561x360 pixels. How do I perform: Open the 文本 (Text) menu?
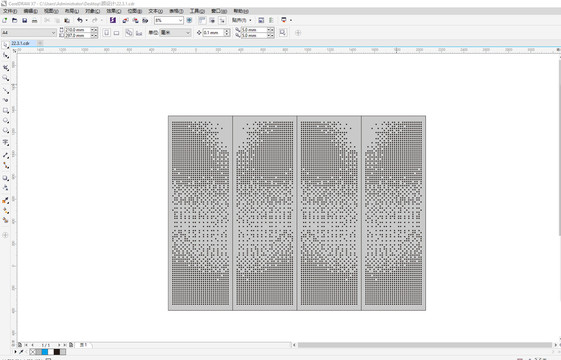tap(156, 11)
